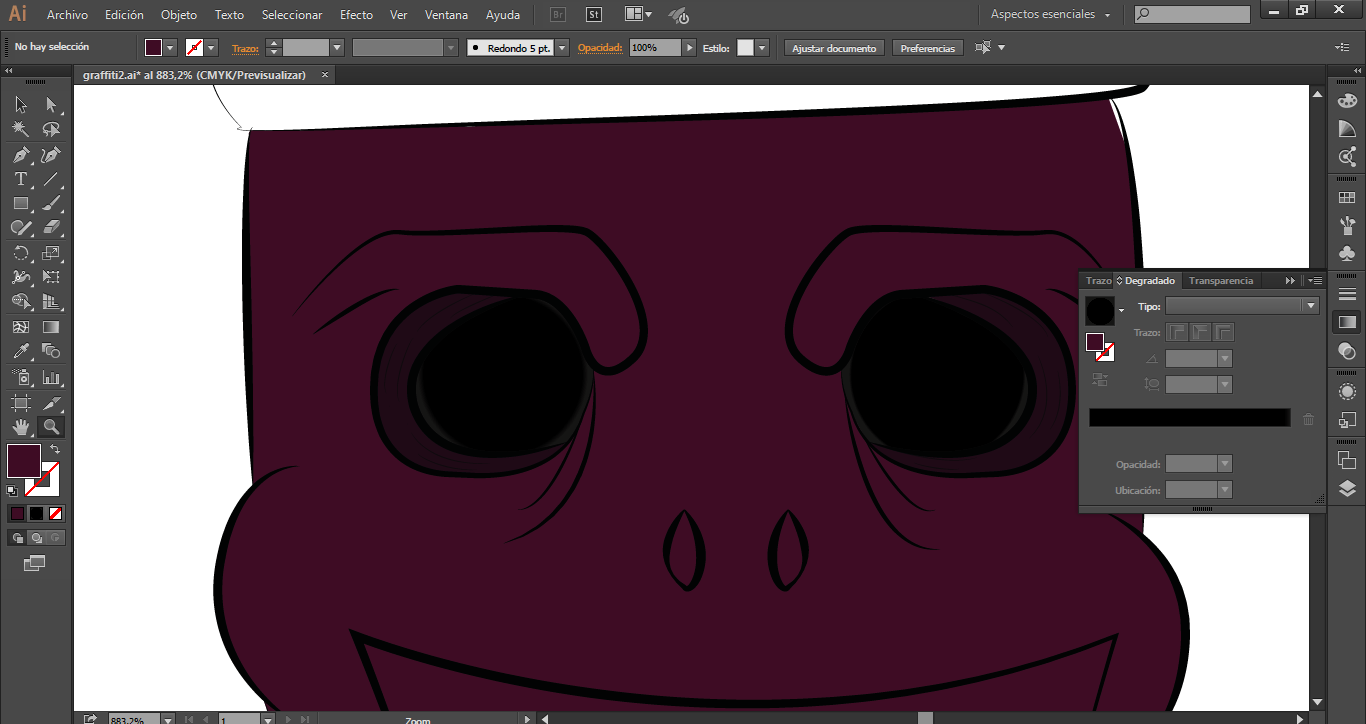Open the Aspectos esenciales workspace switcher
Image resolution: width=1366 pixels, height=724 pixels.
(1050, 15)
